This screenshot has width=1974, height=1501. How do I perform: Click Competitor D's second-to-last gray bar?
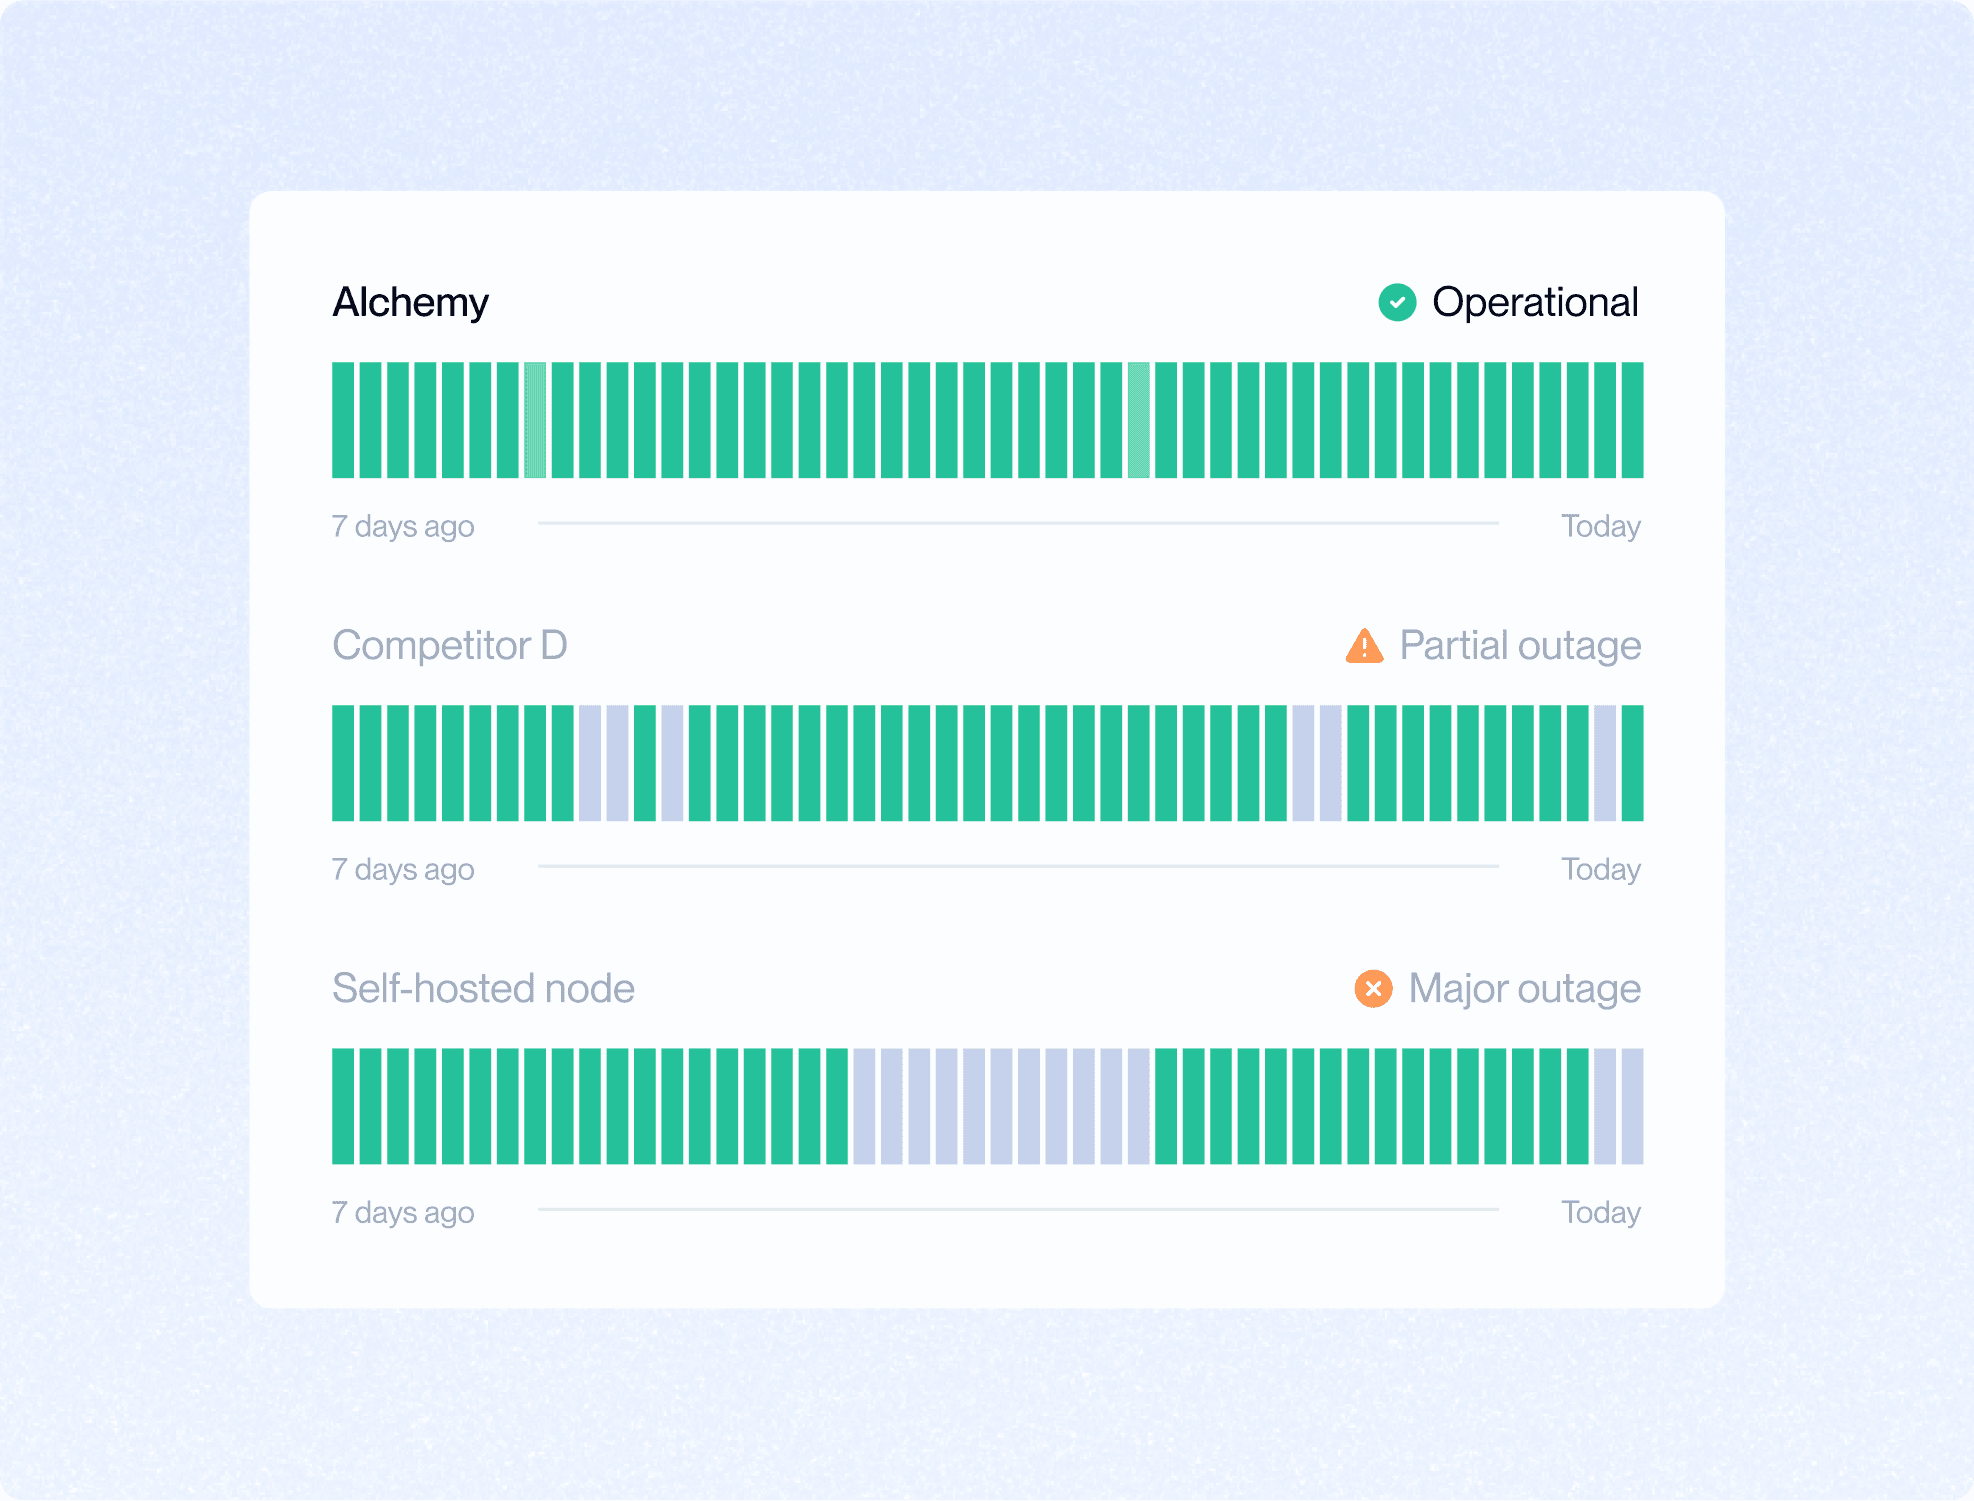click(1330, 763)
